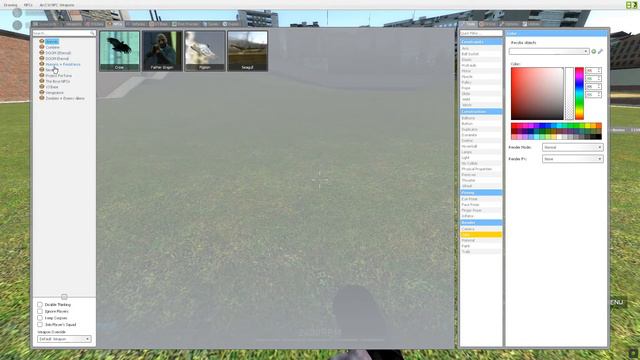Spawn the Seagull NPC
The image size is (640, 360).
pyautogui.click(x=247, y=51)
